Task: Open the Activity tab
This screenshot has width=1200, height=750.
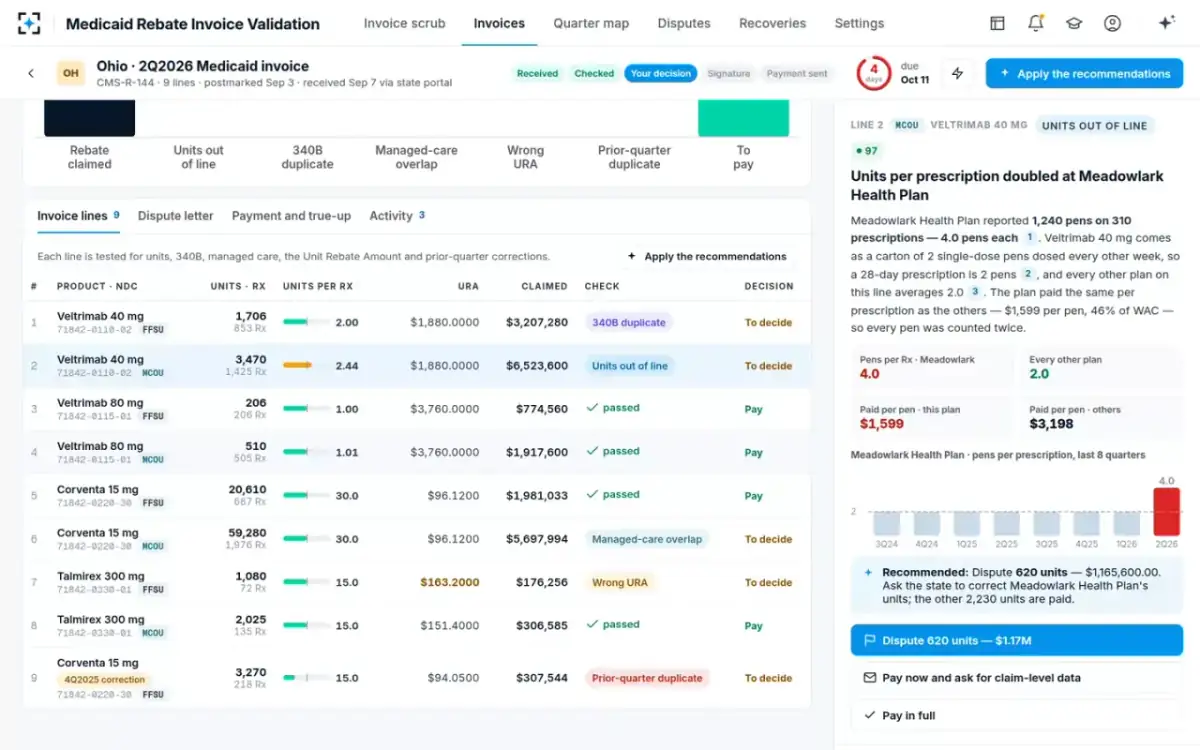Action: click(397, 216)
